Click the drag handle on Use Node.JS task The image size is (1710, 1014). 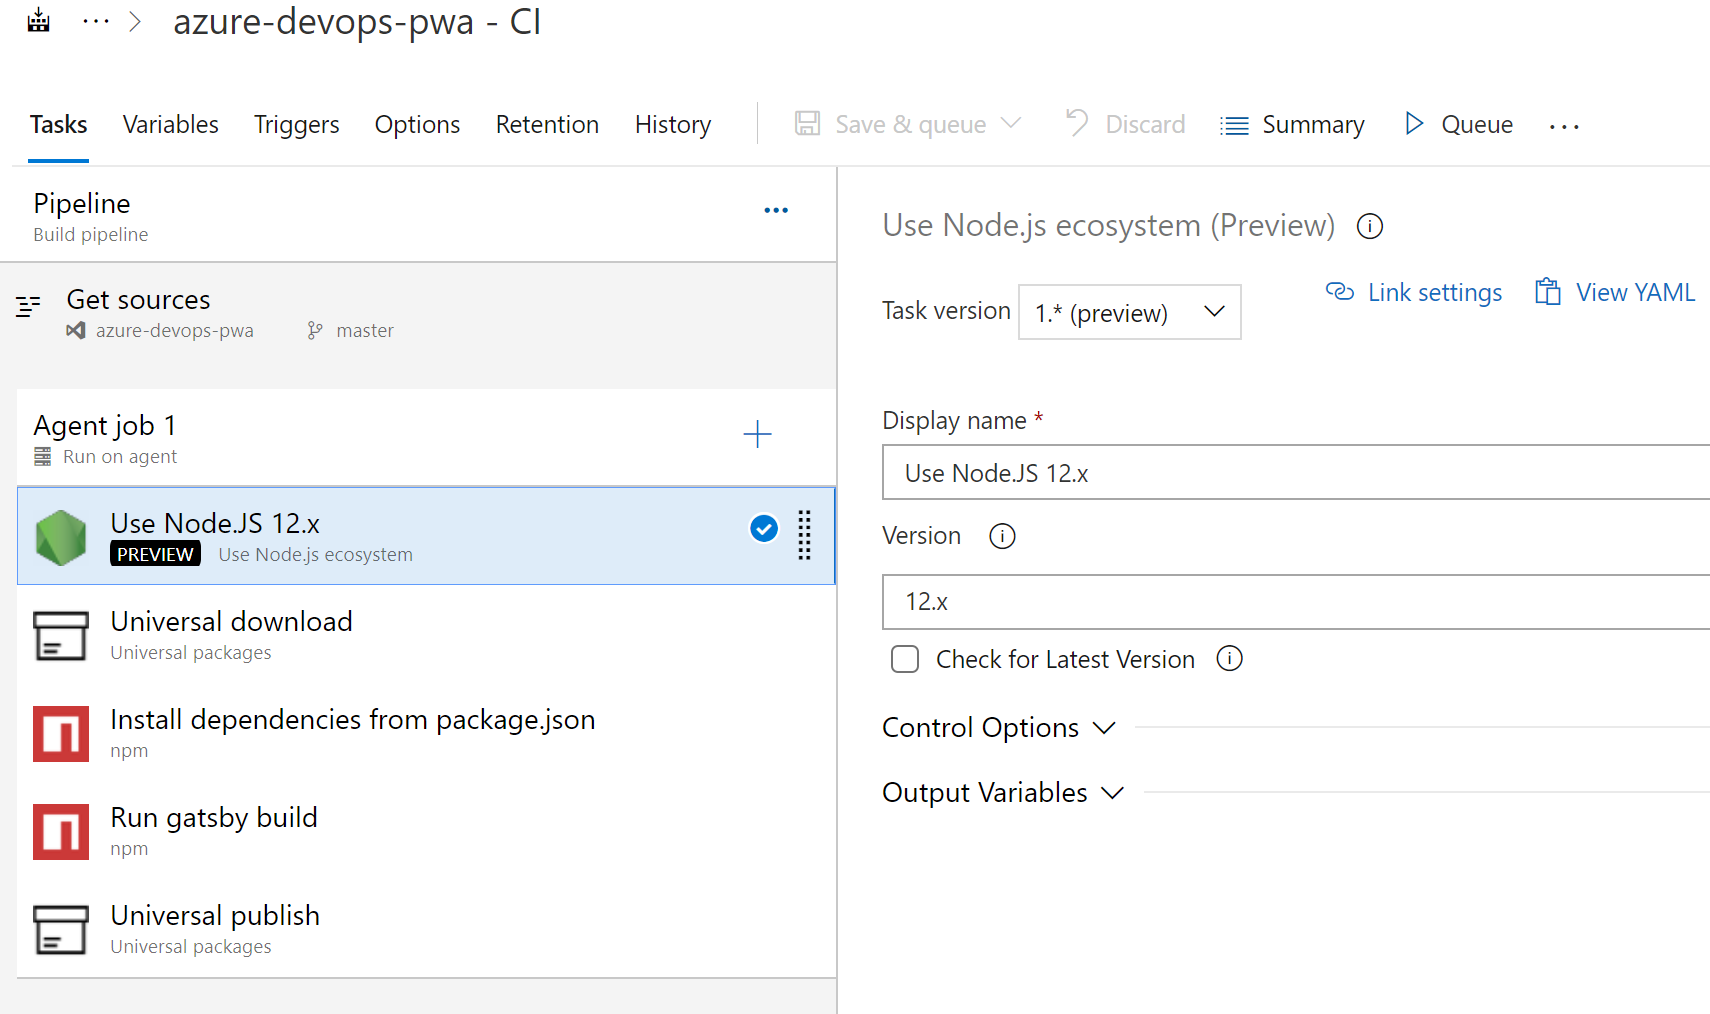[x=804, y=535]
